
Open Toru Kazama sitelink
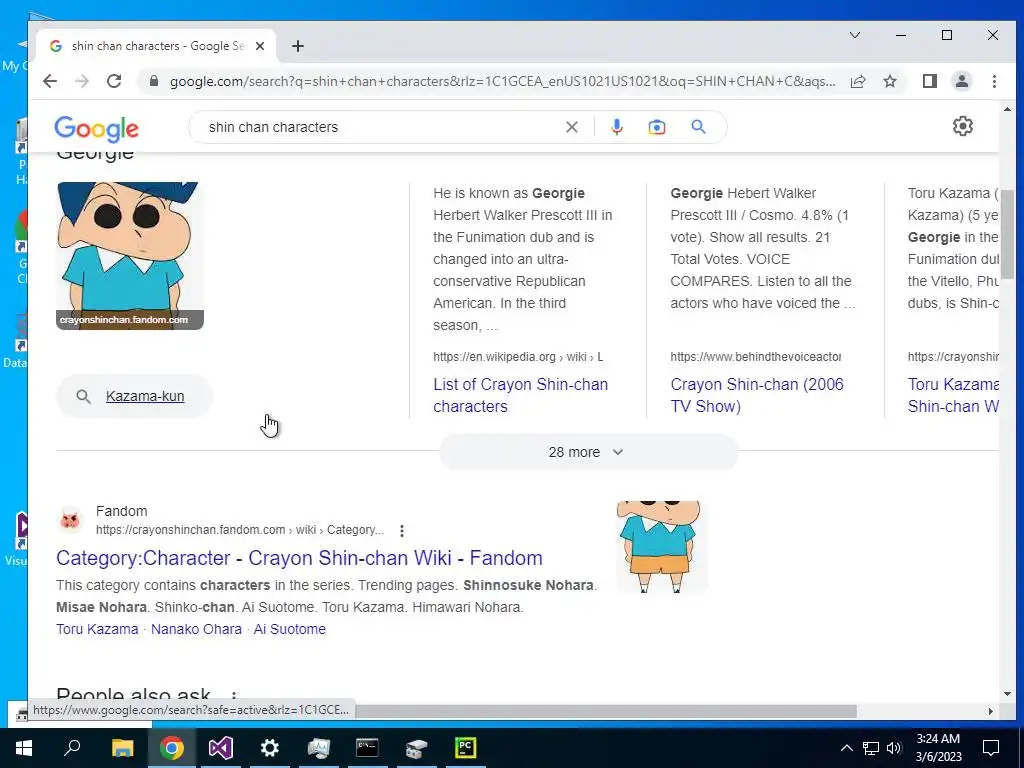pos(97,629)
